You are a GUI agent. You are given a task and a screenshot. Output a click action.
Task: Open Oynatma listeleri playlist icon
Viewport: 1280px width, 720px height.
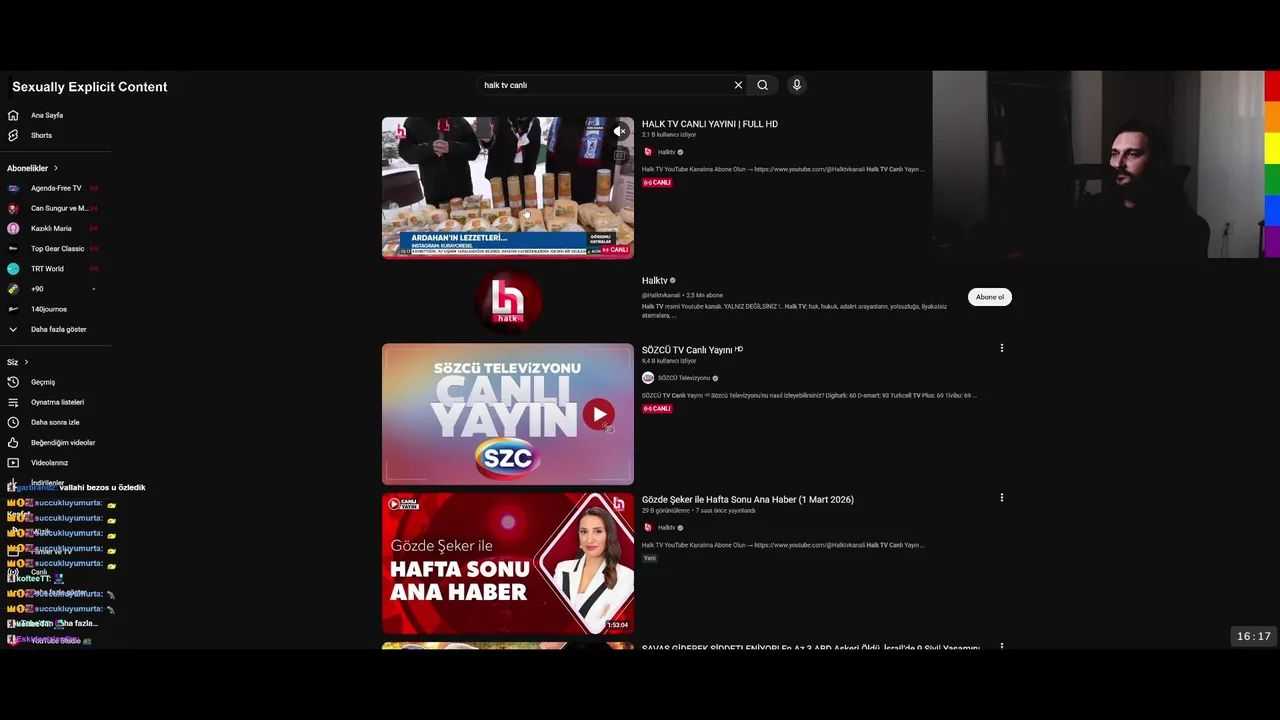(13, 402)
